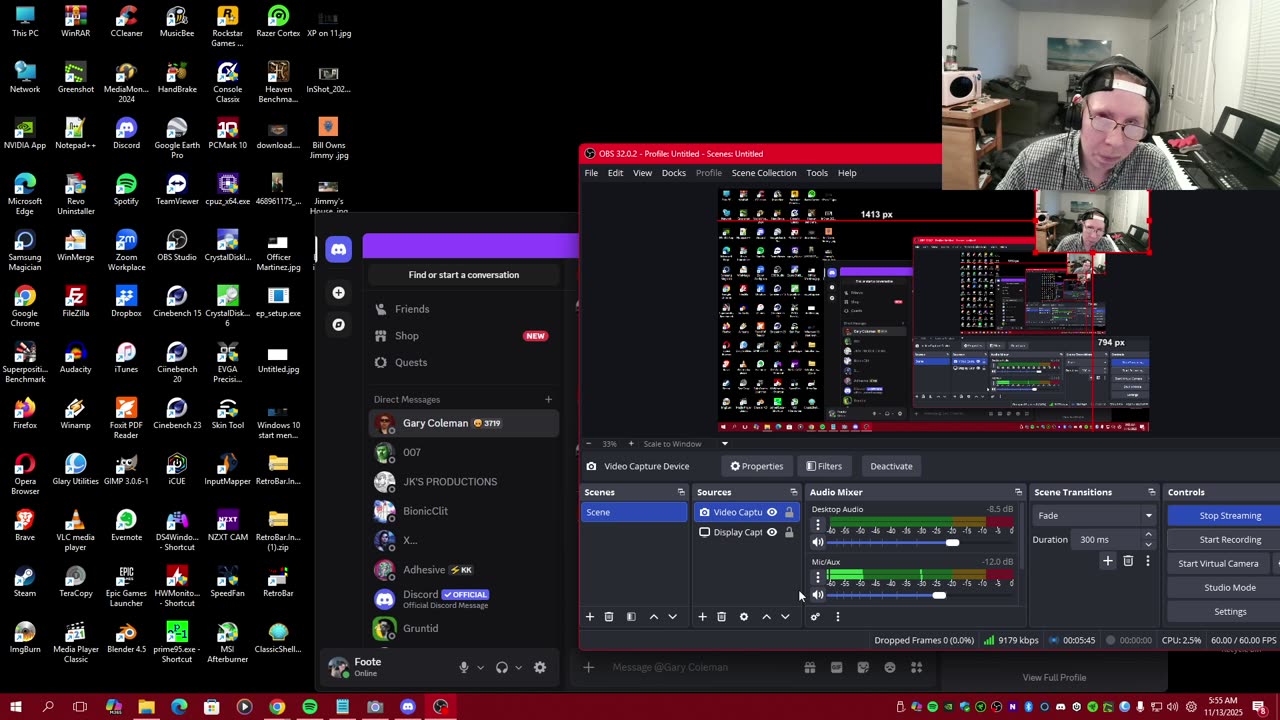
Task: Undock the Scenes panel
Action: 681,492
